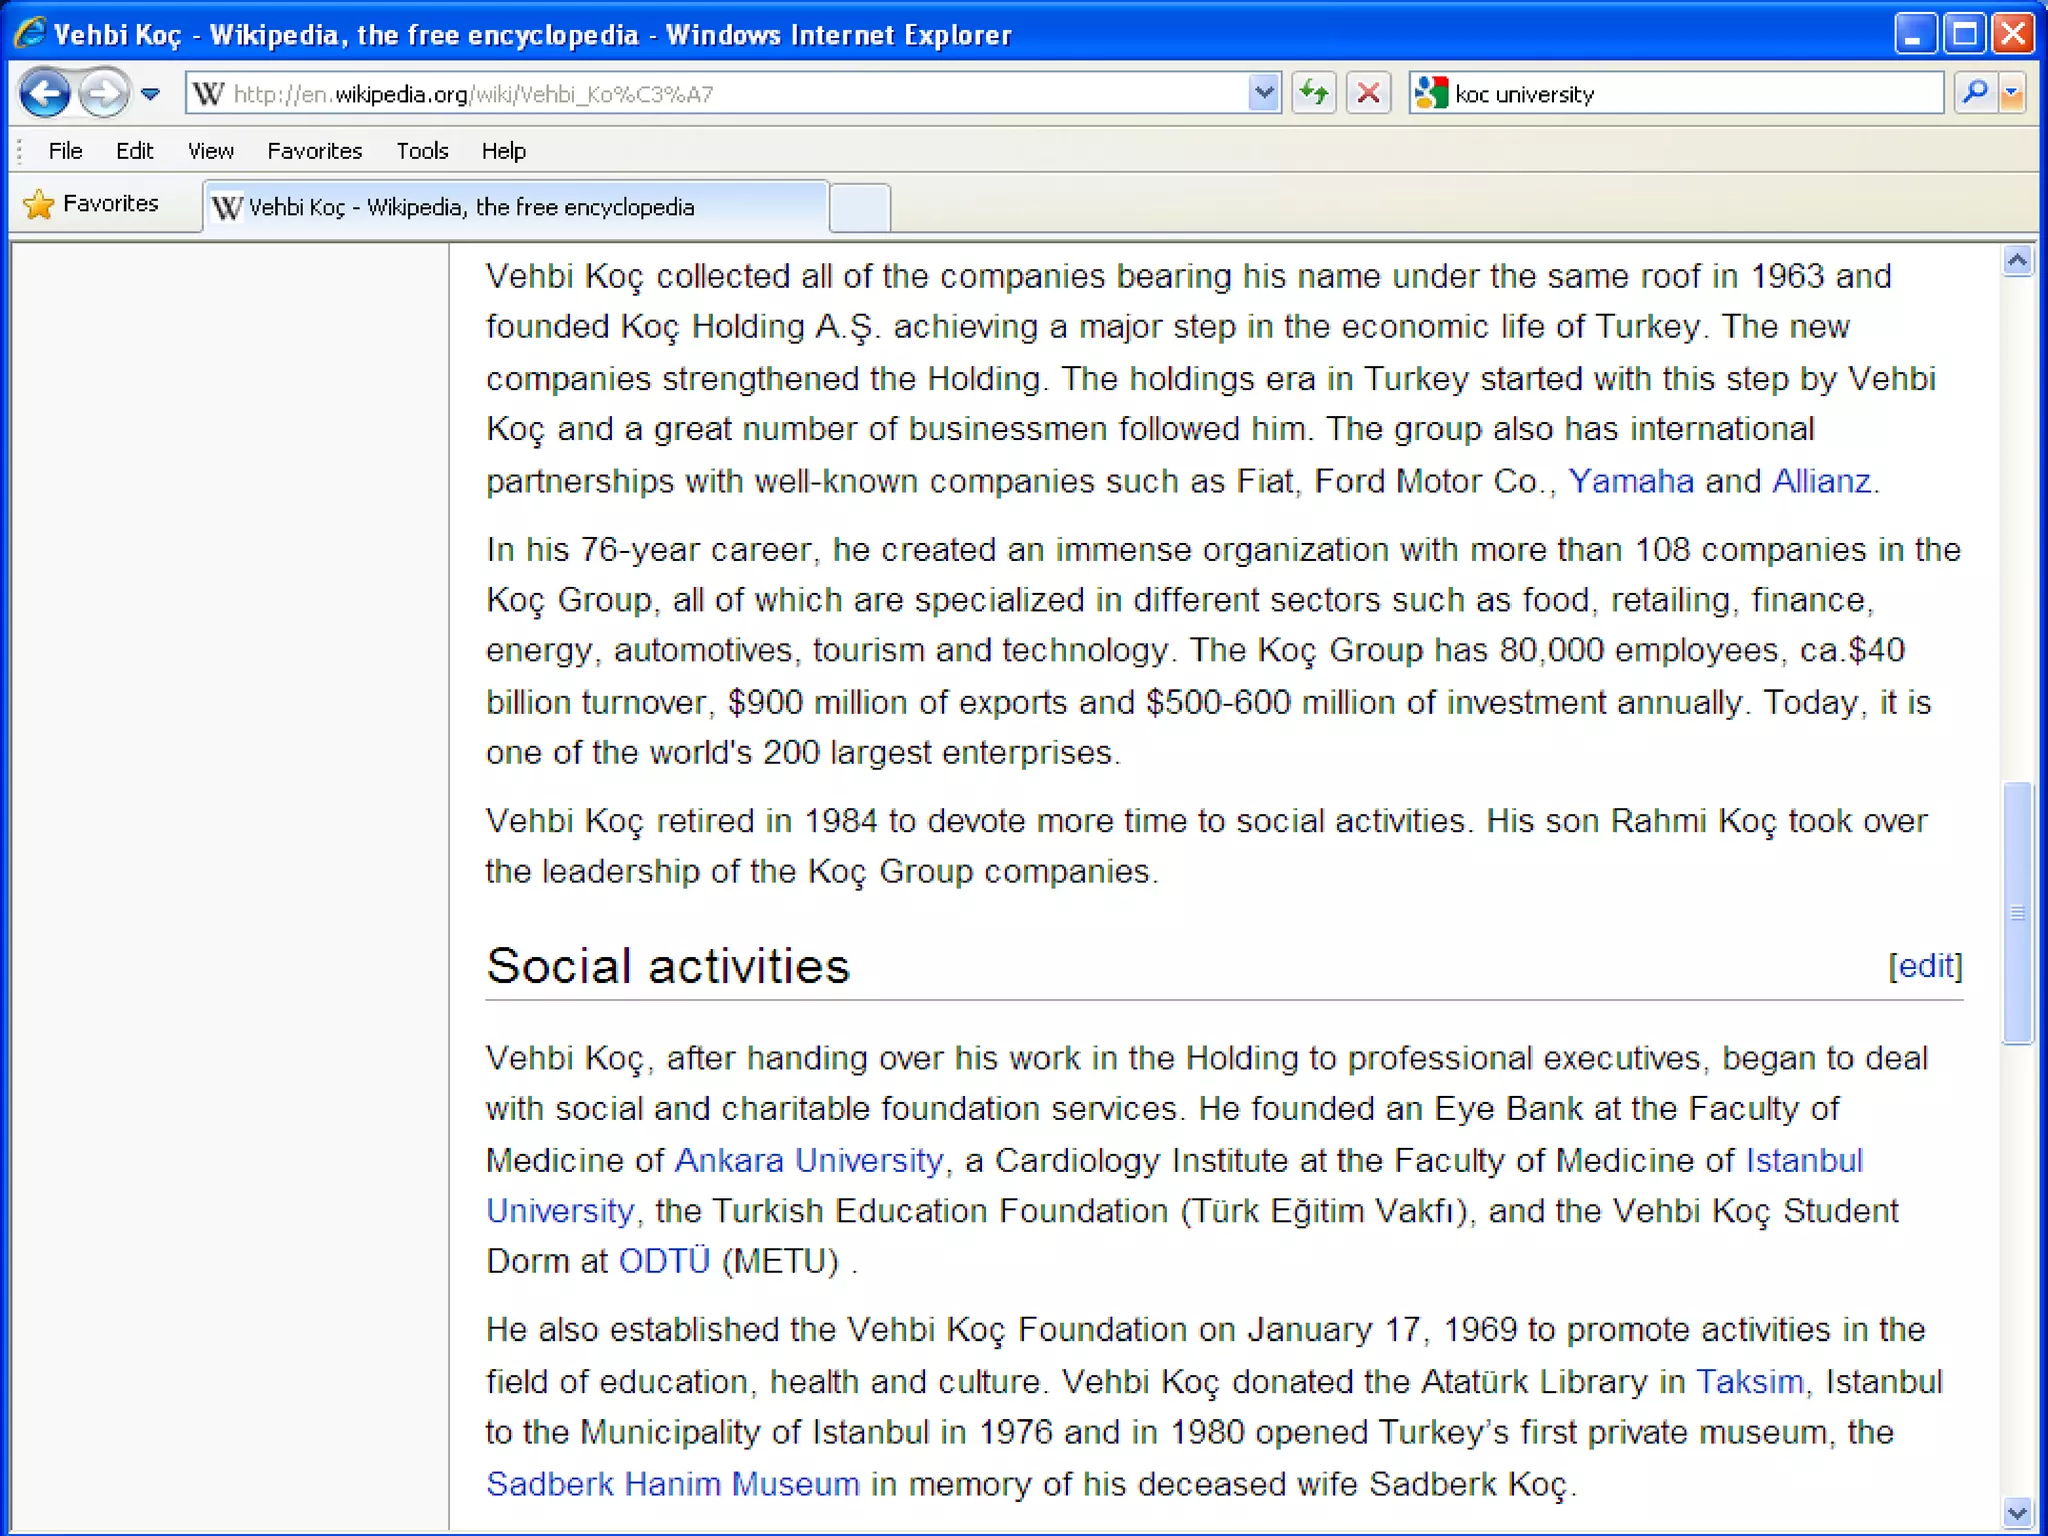
Task: Click the red Stop loading icon
Action: [x=1368, y=94]
